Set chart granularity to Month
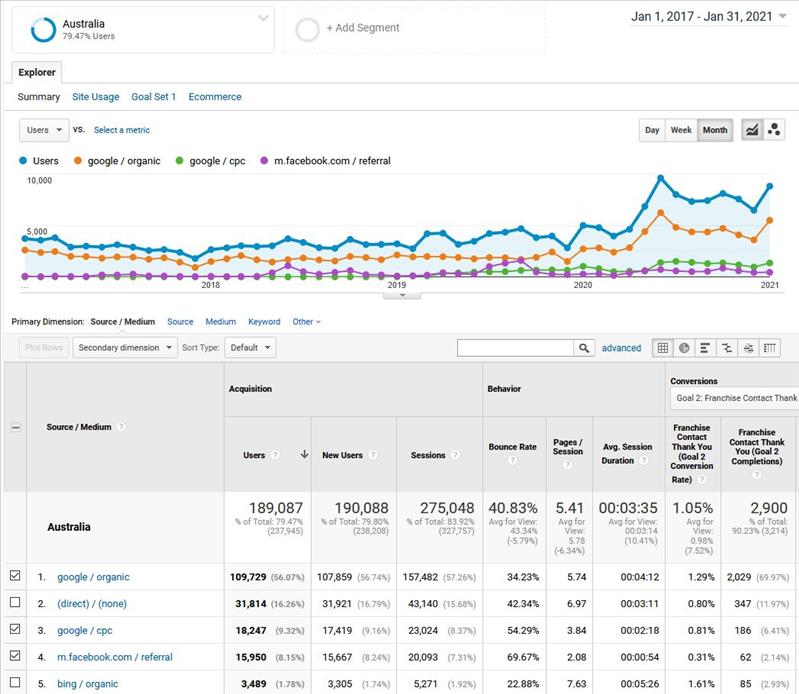The height and width of the screenshot is (694, 799). coord(715,130)
